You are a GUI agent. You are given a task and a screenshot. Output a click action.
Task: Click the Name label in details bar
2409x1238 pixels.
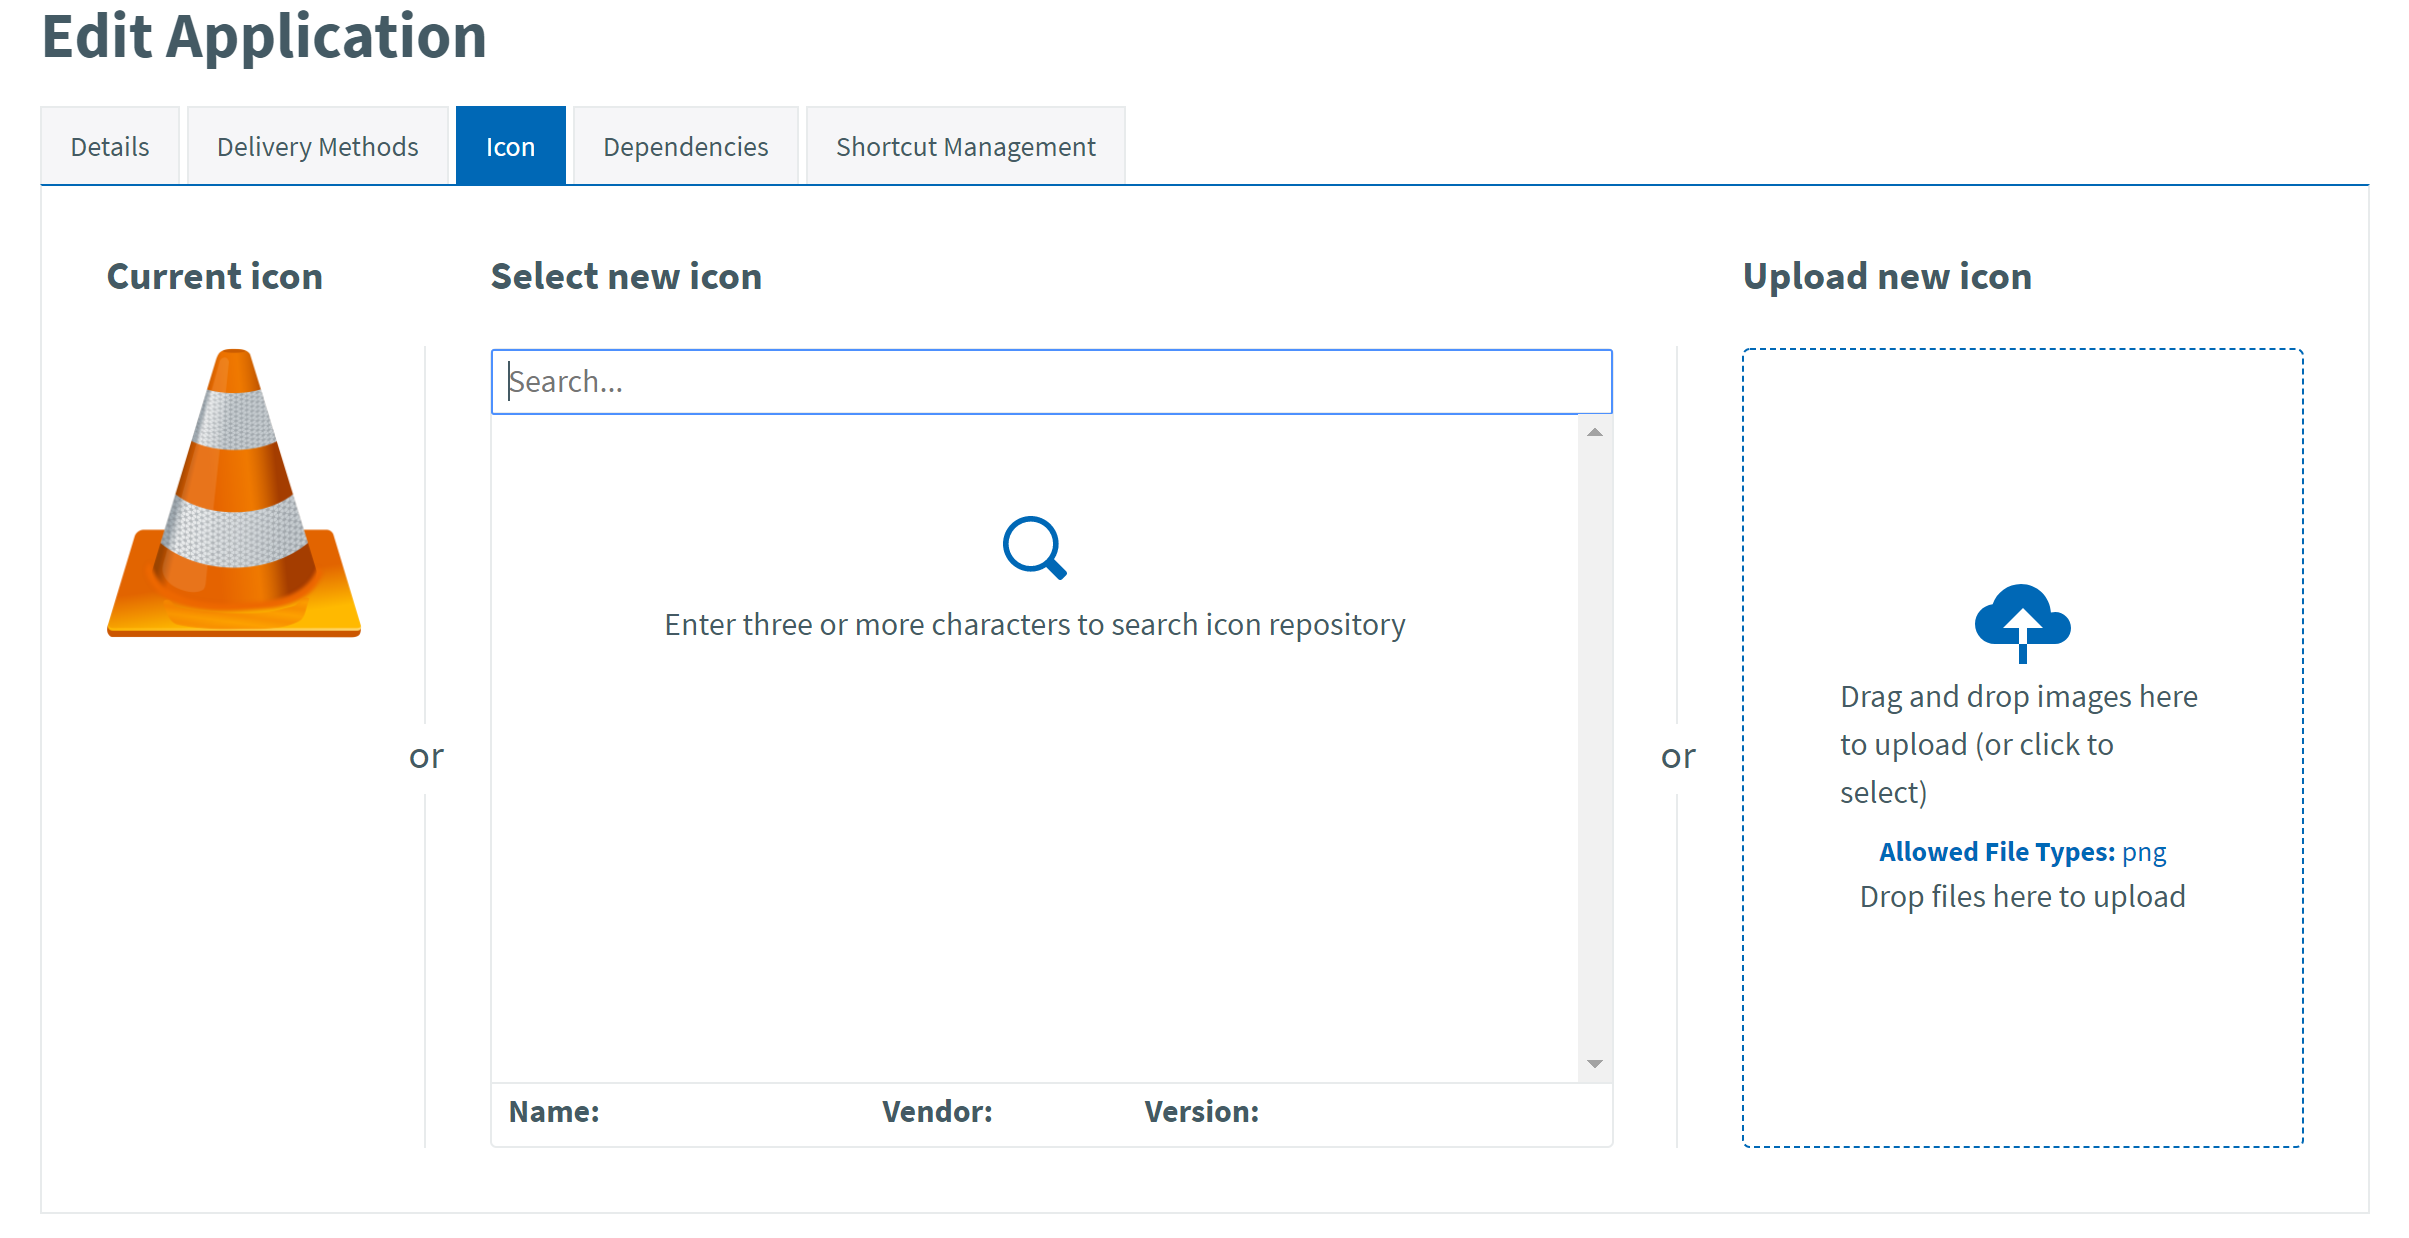(x=554, y=1112)
